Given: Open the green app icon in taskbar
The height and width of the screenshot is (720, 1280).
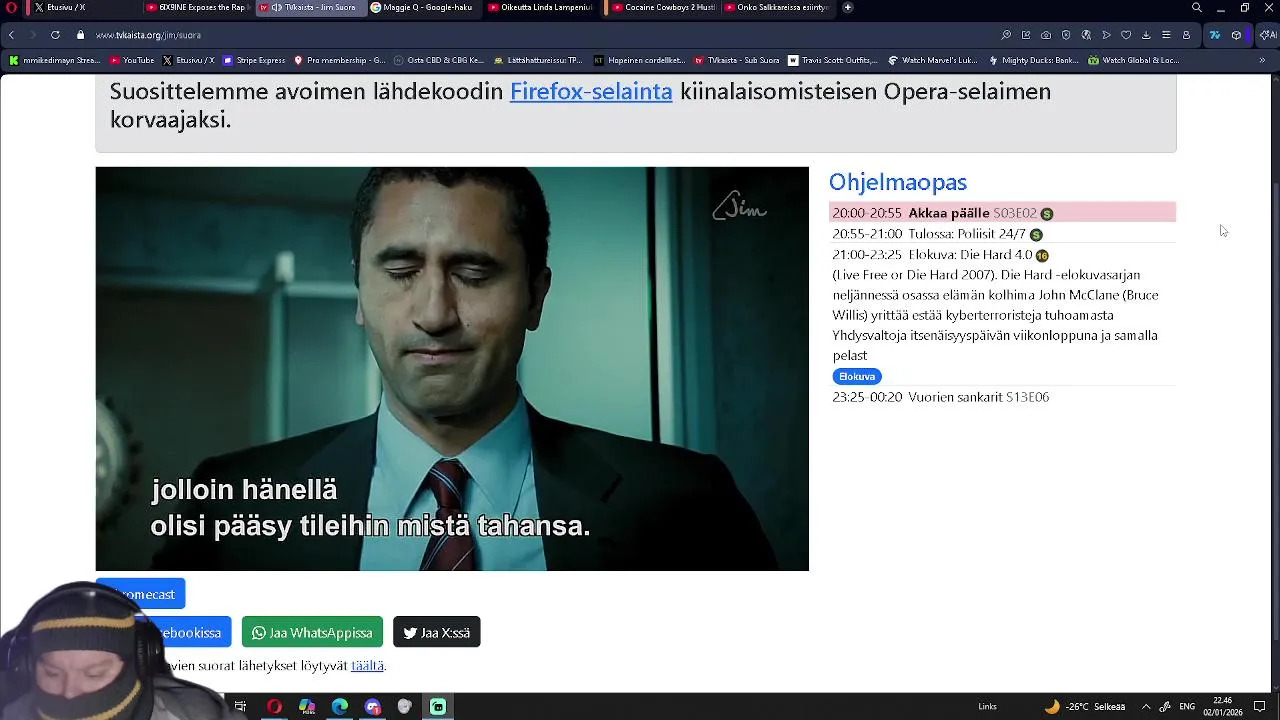Looking at the screenshot, I should (x=438, y=706).
